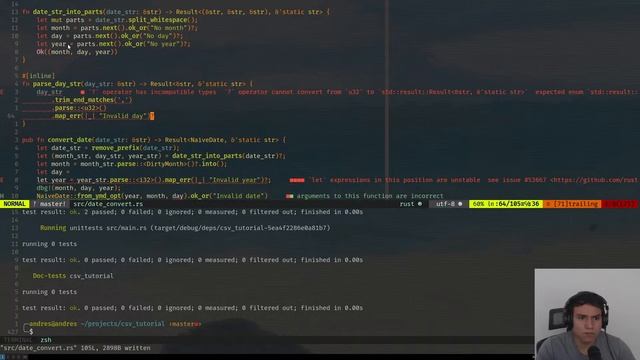The width and height of the screenshot is (640, 360).
Task: Click the 'let expressions in this position are unstable' diagnostic
Action: pyautogui.click(x=395, y=180)
